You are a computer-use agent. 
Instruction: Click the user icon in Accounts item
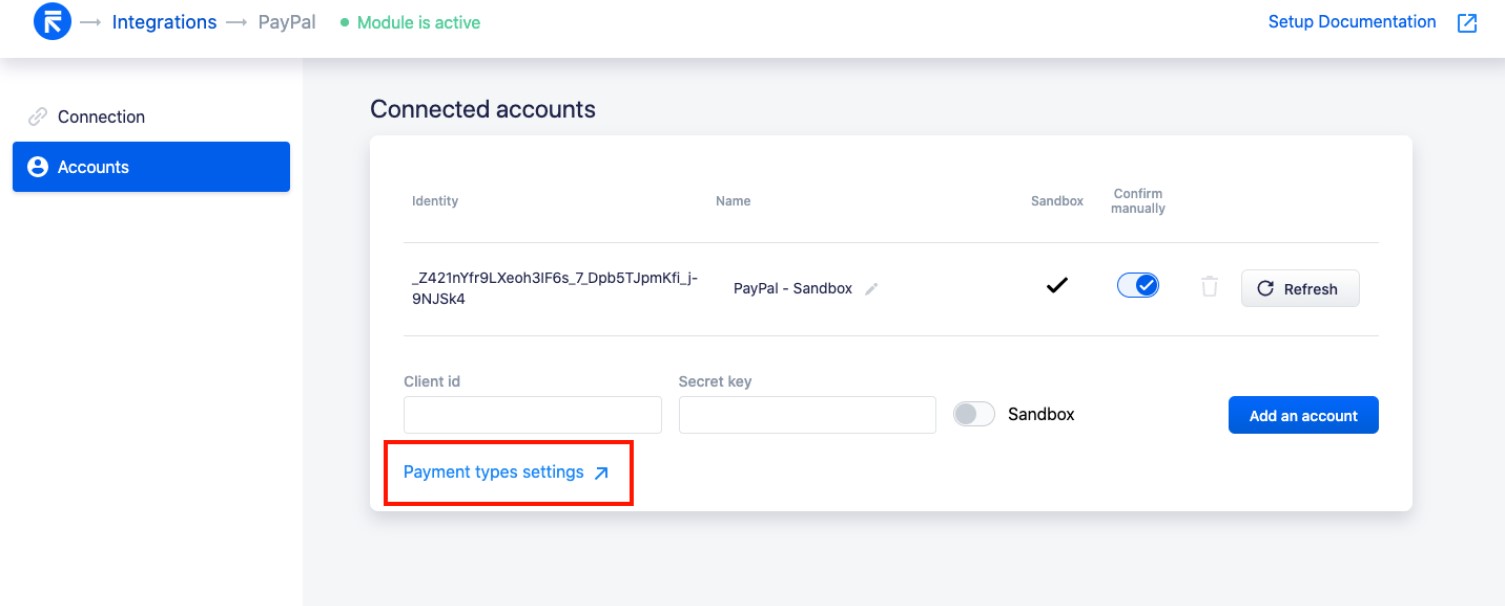click(38, 167)
